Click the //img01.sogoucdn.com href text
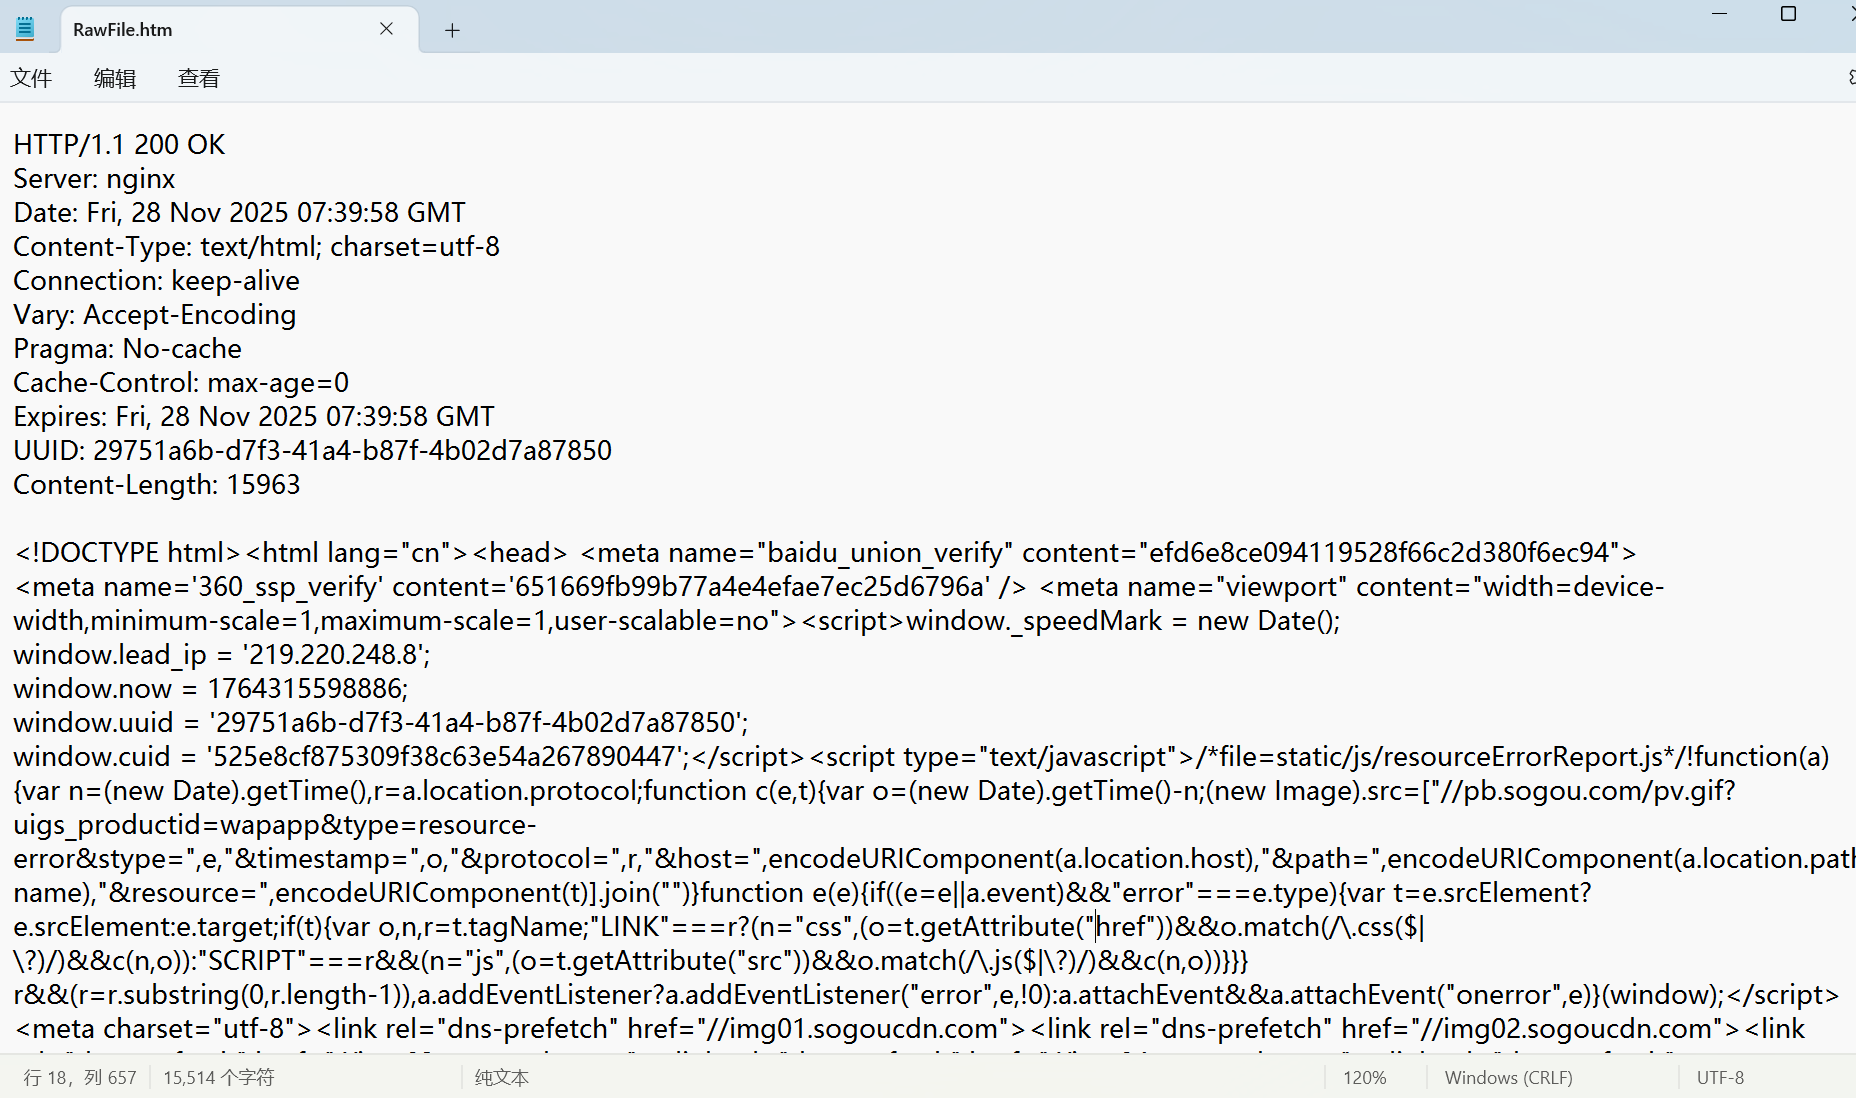 pyautogui.click(x=863, y=1029)
